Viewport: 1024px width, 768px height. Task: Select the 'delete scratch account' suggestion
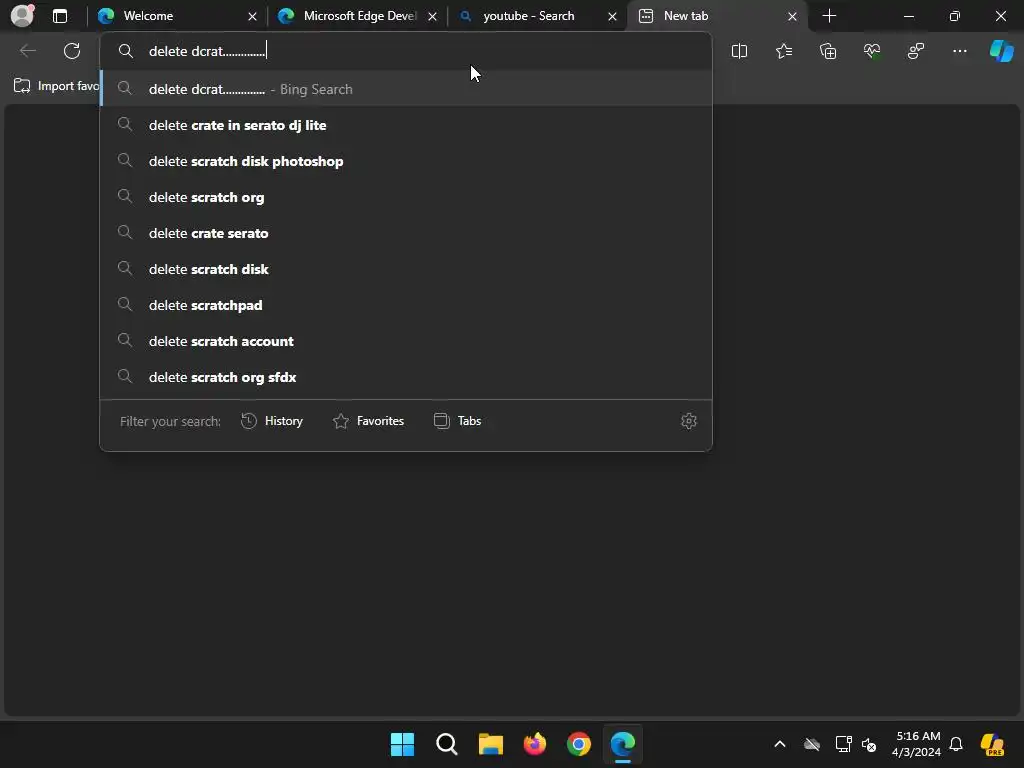[x=406, y=341]
